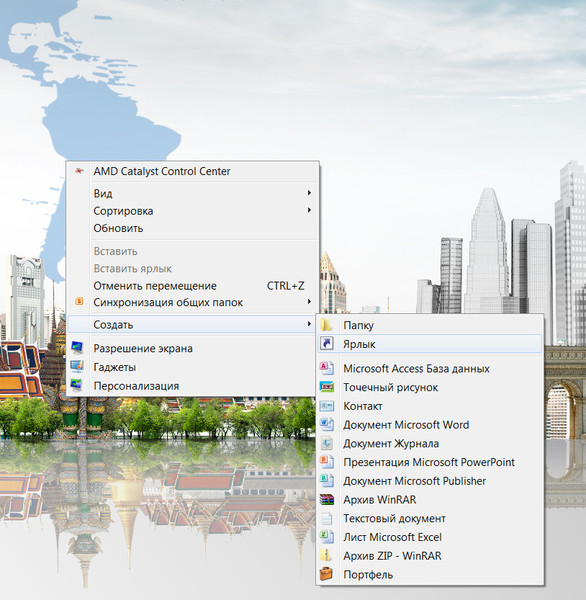Image resolution: width=586 pixels, height=600 pixels.
Task: Click the Контакт card icon
Action: pyautogui.click(x=326, y=406)
